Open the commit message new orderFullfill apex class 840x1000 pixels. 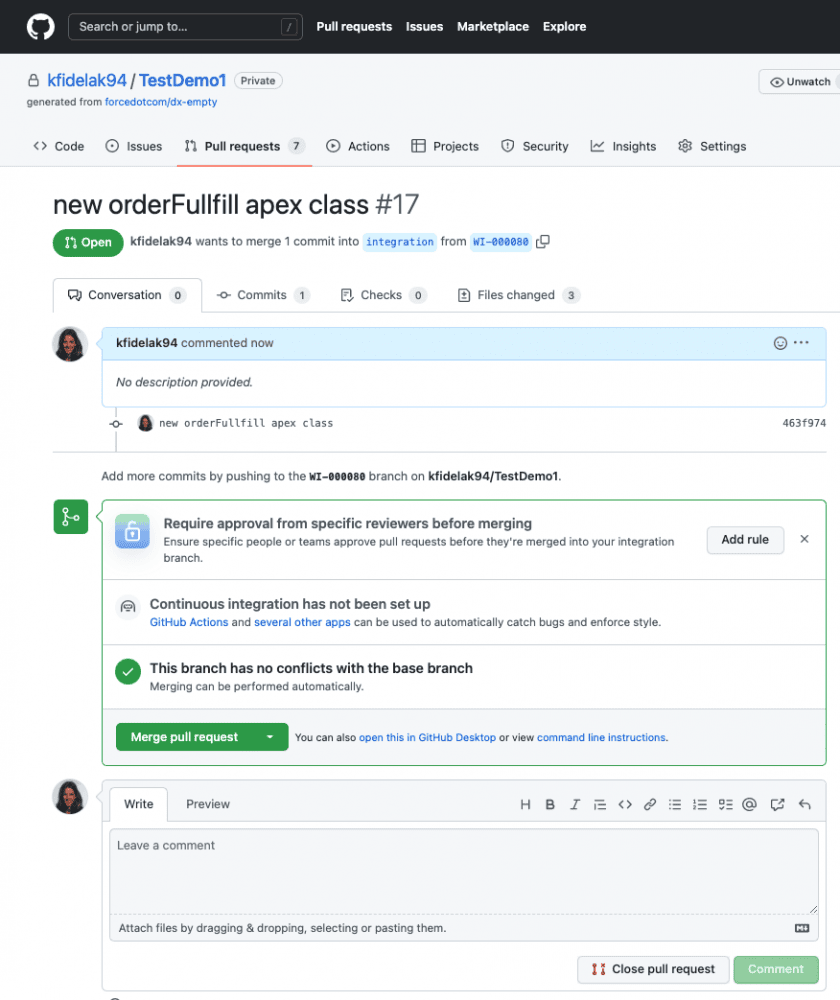(x=246, y=423)
